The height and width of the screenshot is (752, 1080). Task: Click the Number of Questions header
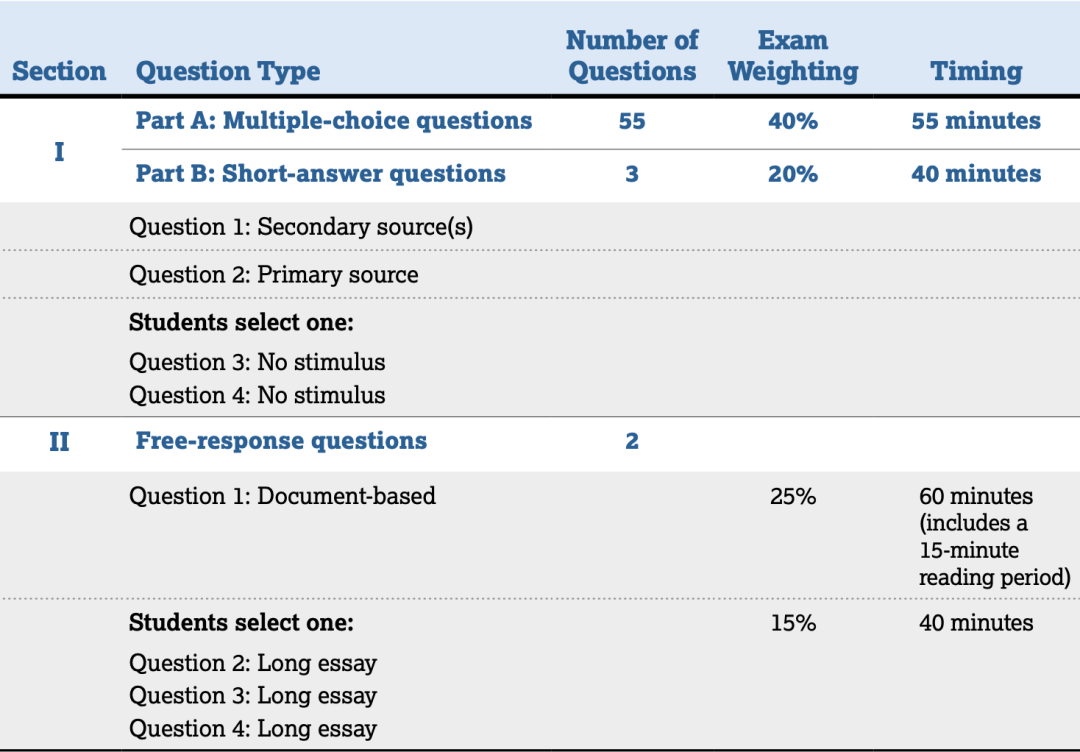[x=632, y=56]
